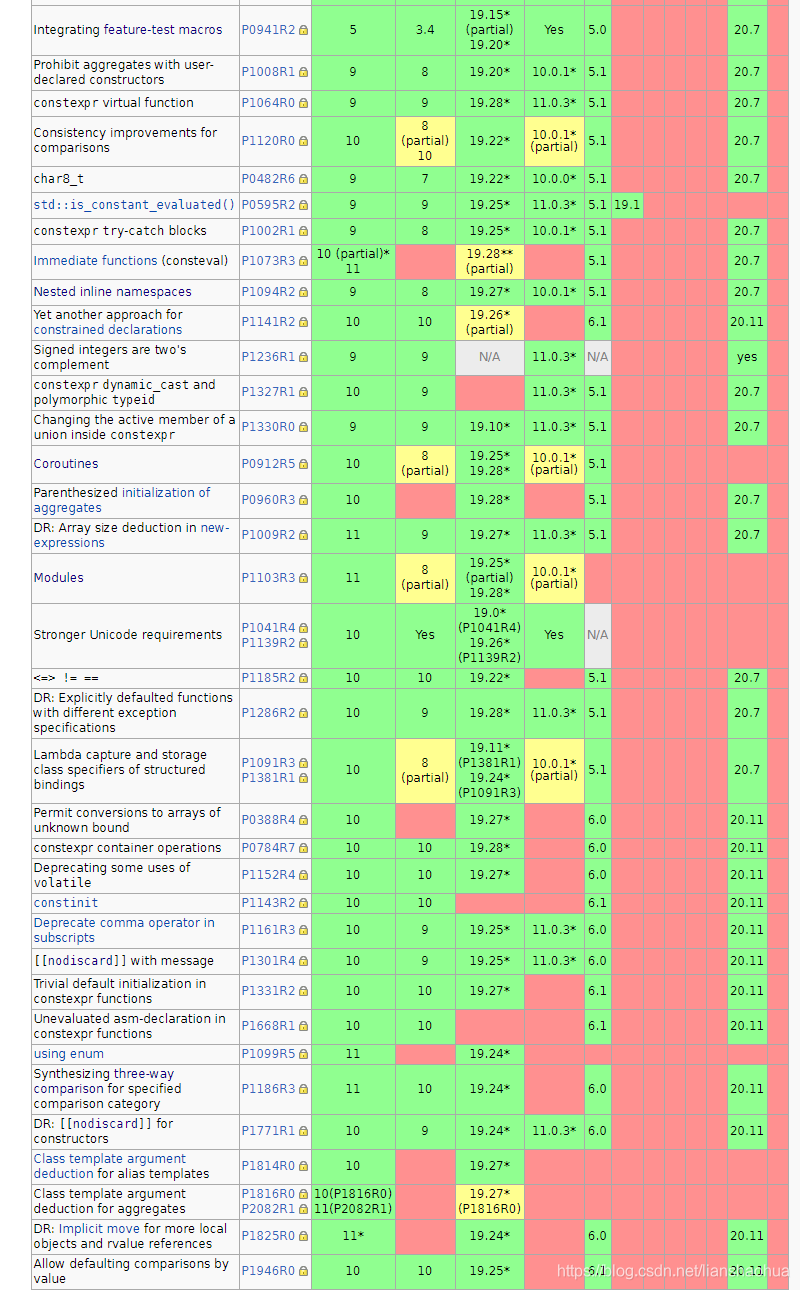Click the lock icon after P1002R1
This screenshot has height=1290, width=800.
point(303,231)
